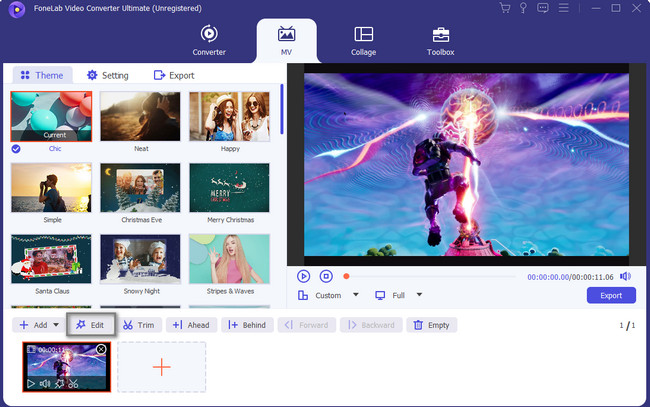Click the Behind button

click(x=247, y=325)
